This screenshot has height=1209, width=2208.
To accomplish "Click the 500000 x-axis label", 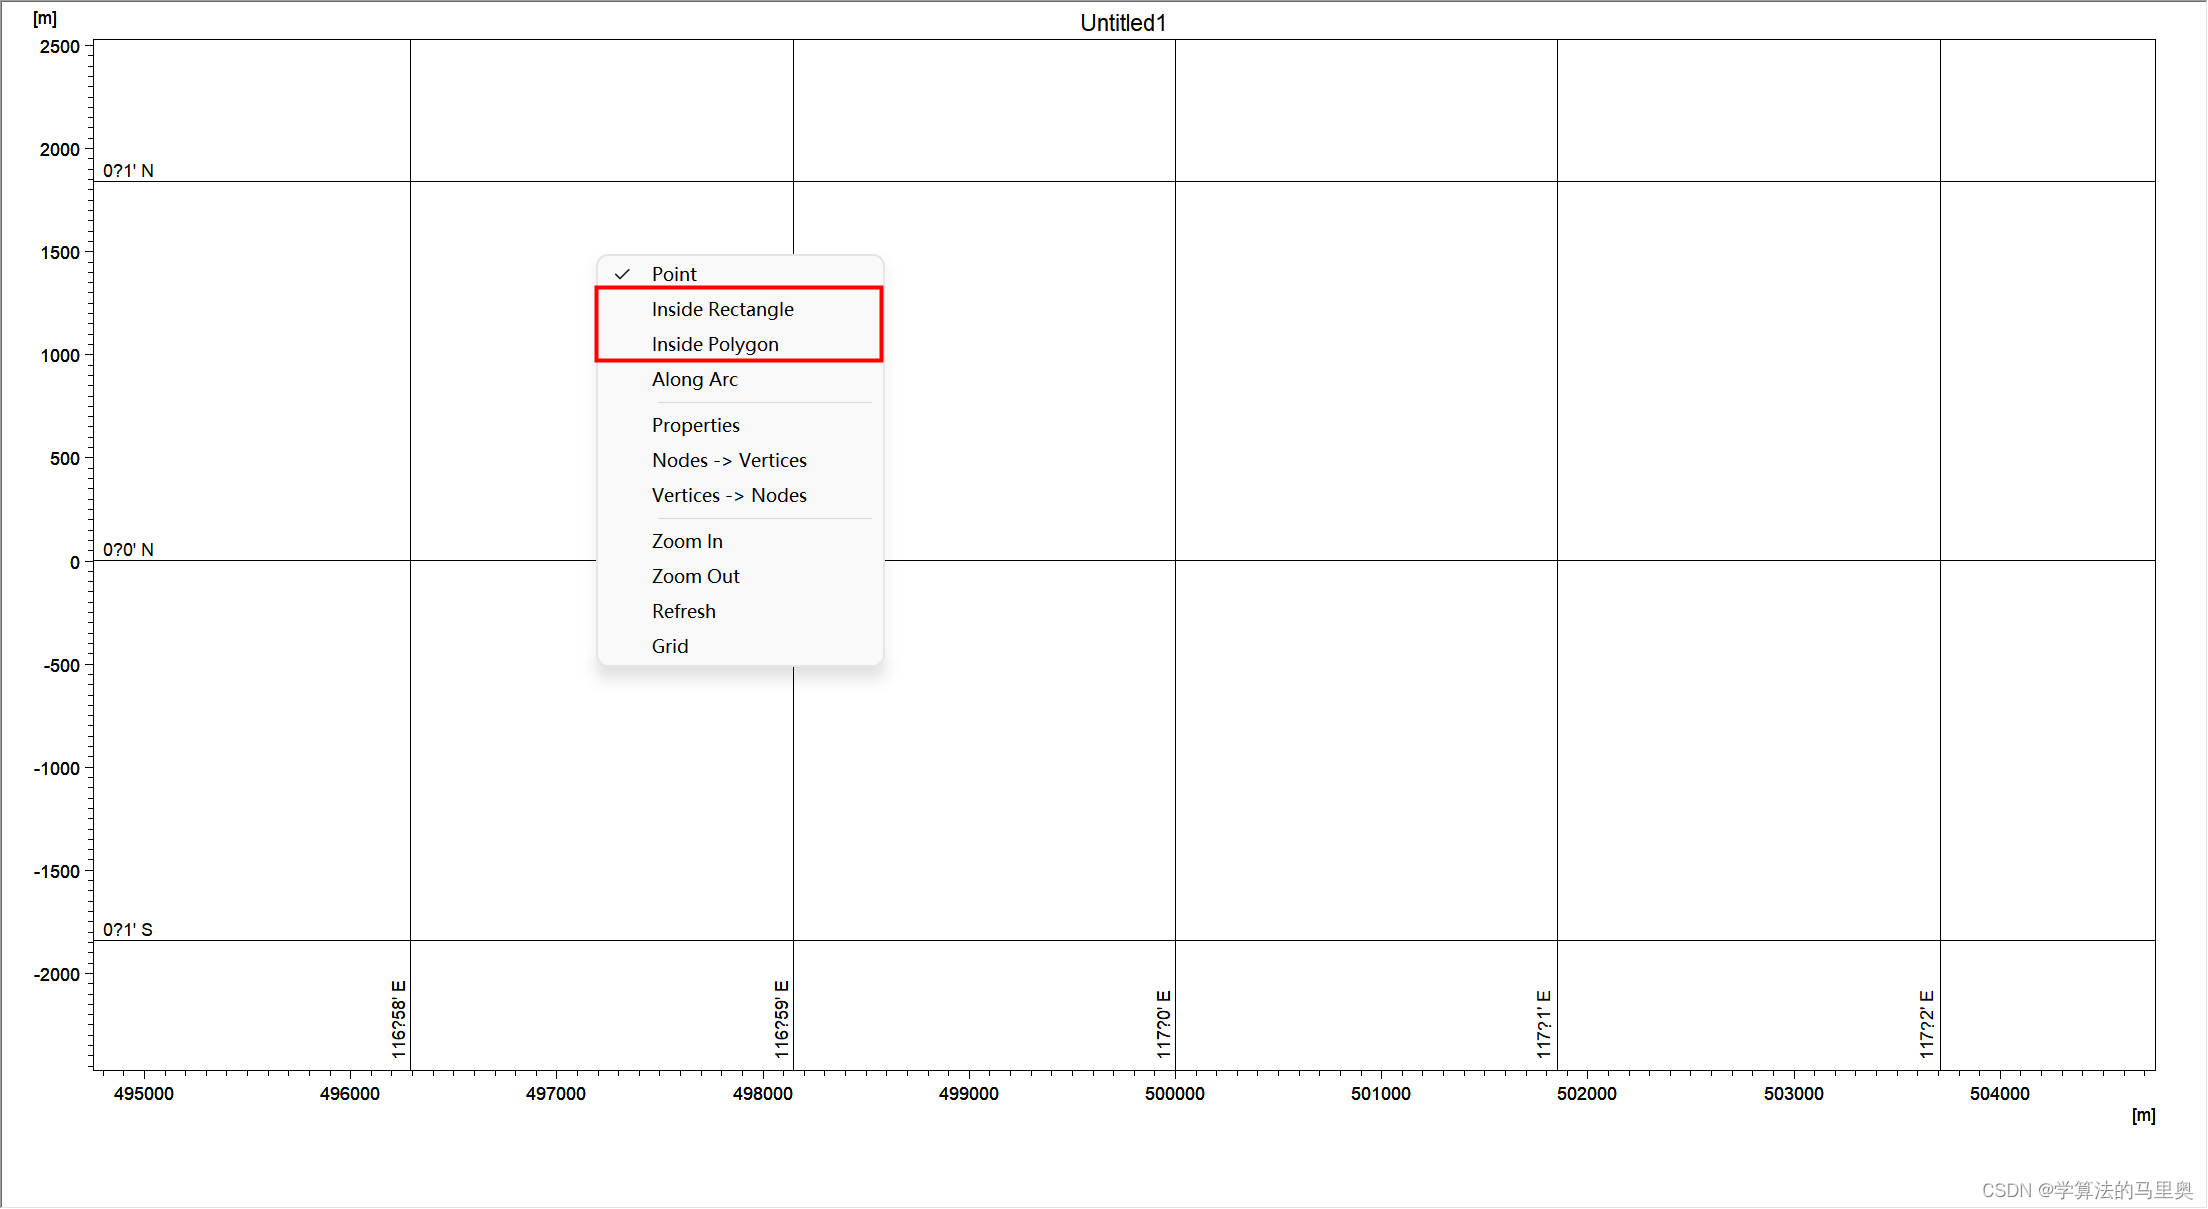I will pos(1174,1094).
